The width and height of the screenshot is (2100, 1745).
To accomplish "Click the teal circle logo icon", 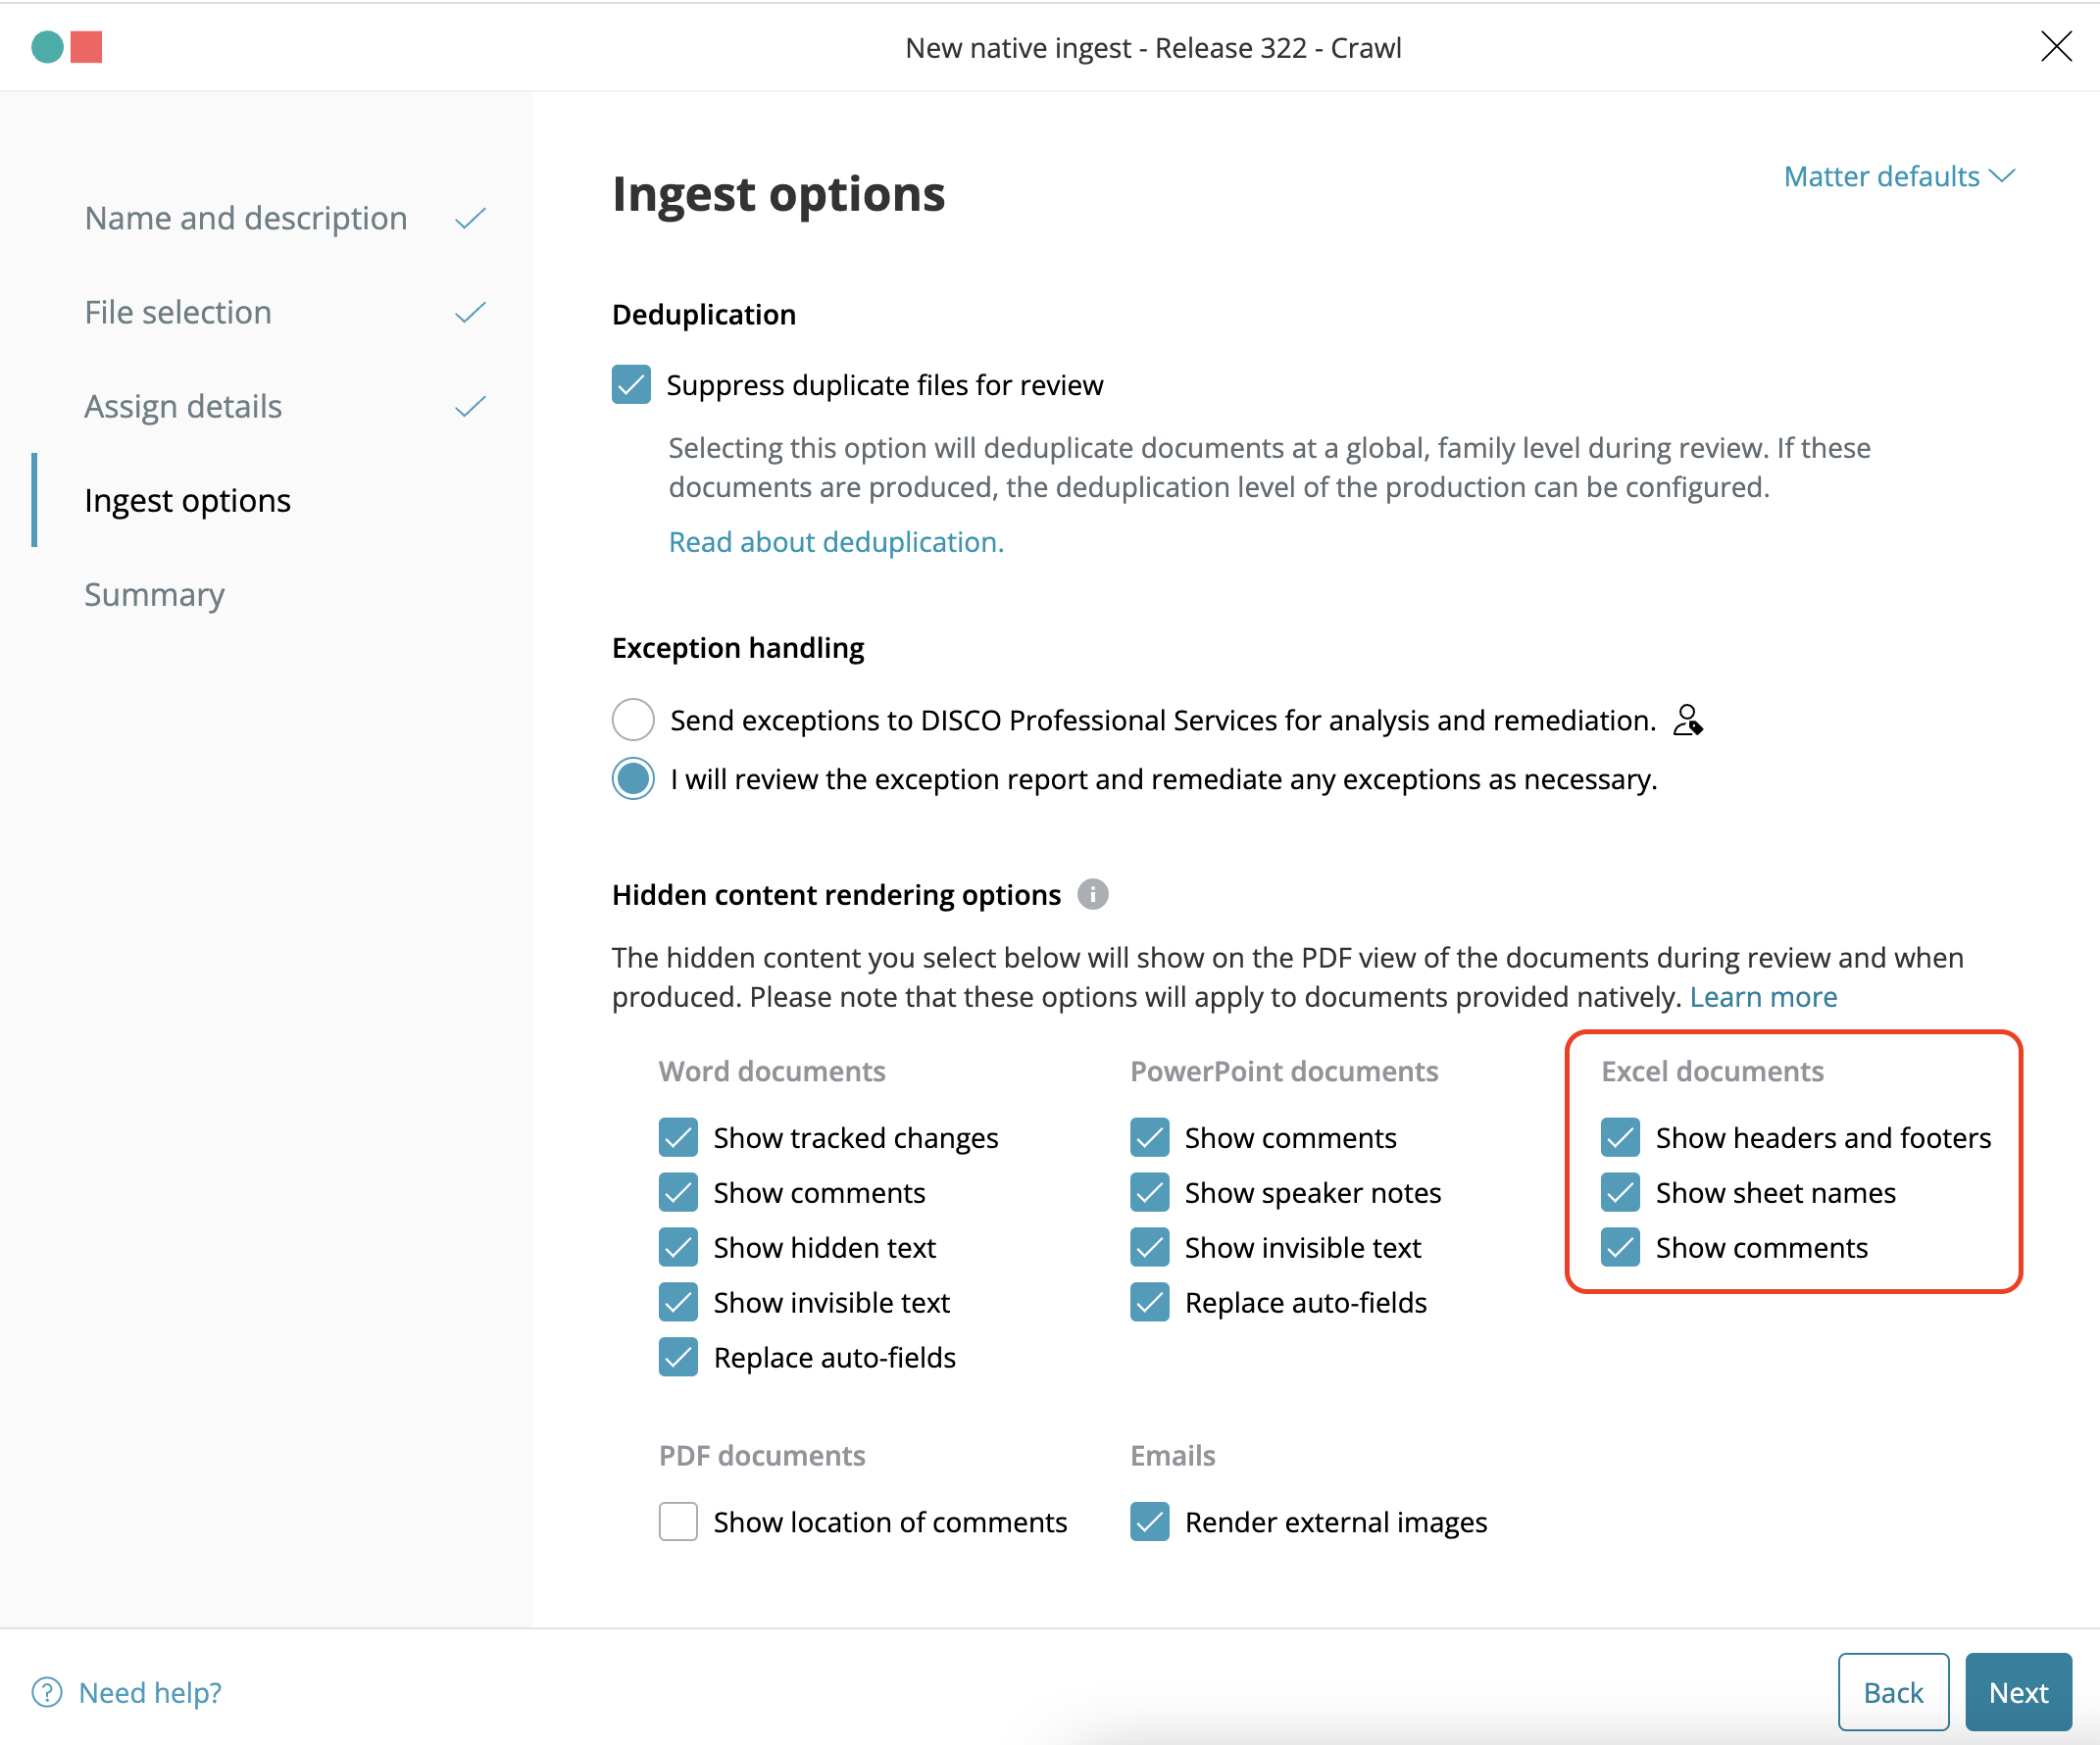I will pyautogui.click(x=47, y=47).
